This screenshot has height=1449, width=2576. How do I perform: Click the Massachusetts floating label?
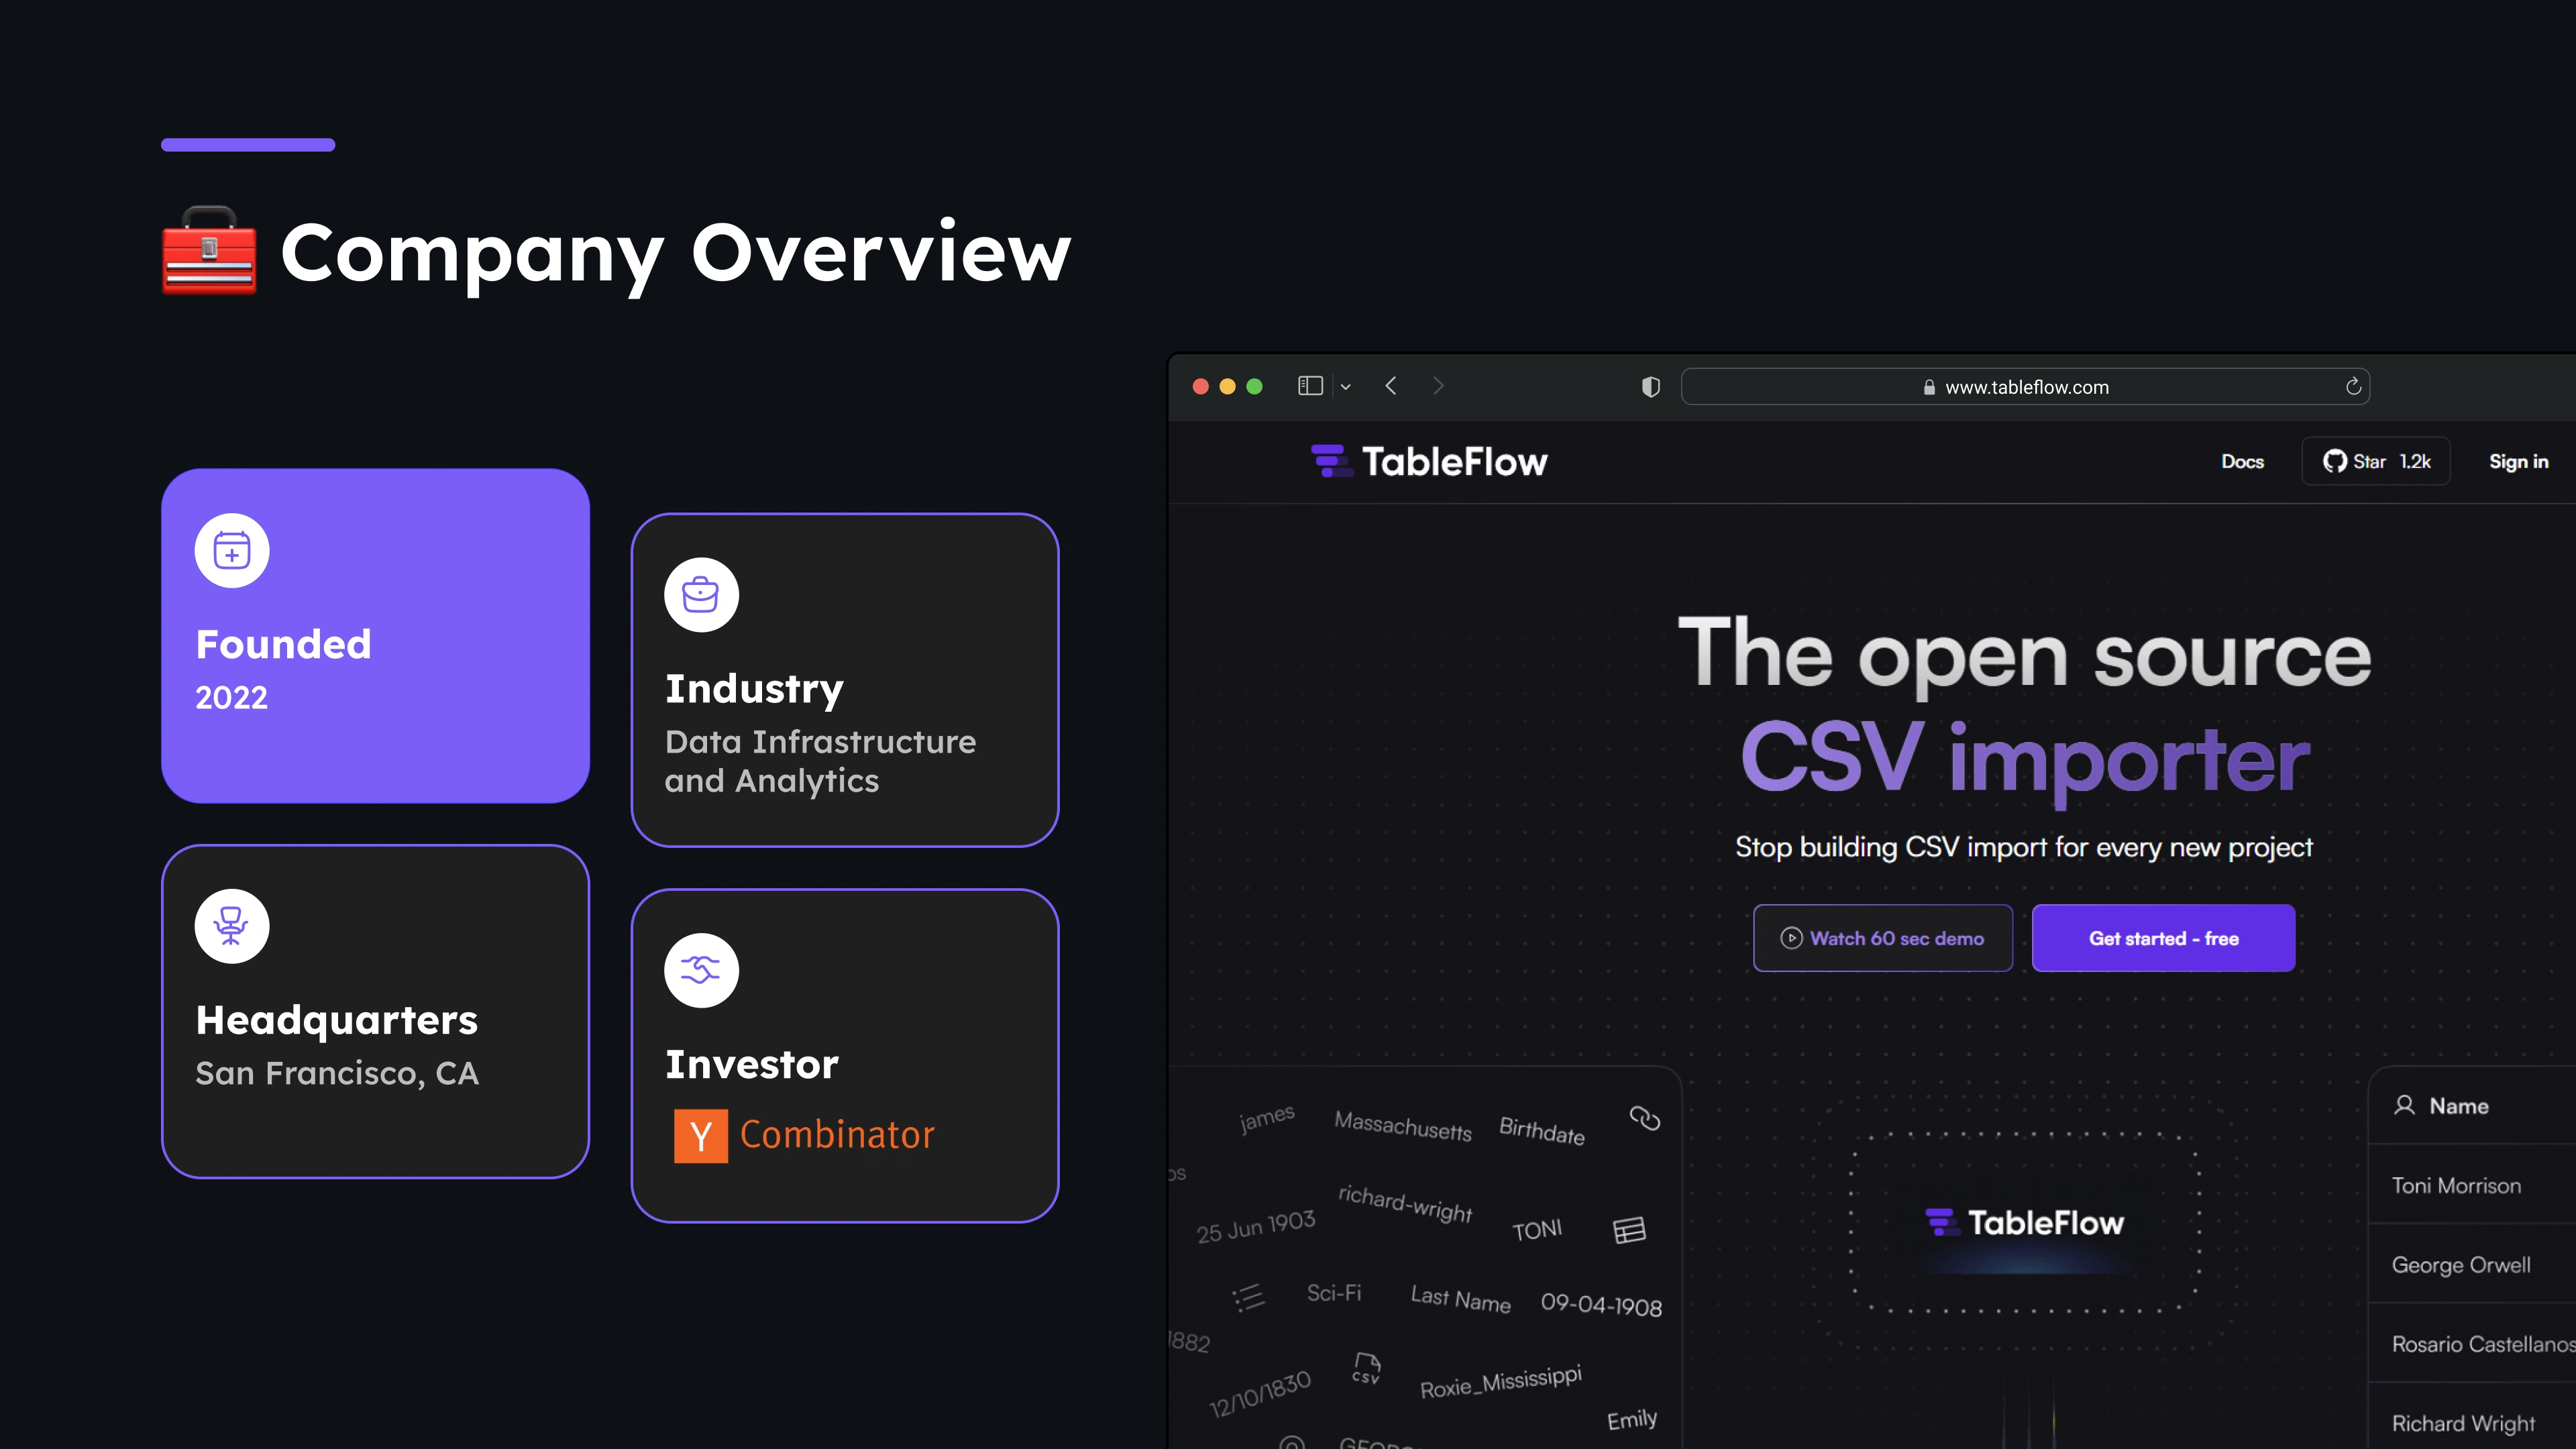pyautogui.click(x=1403, y=1126)
